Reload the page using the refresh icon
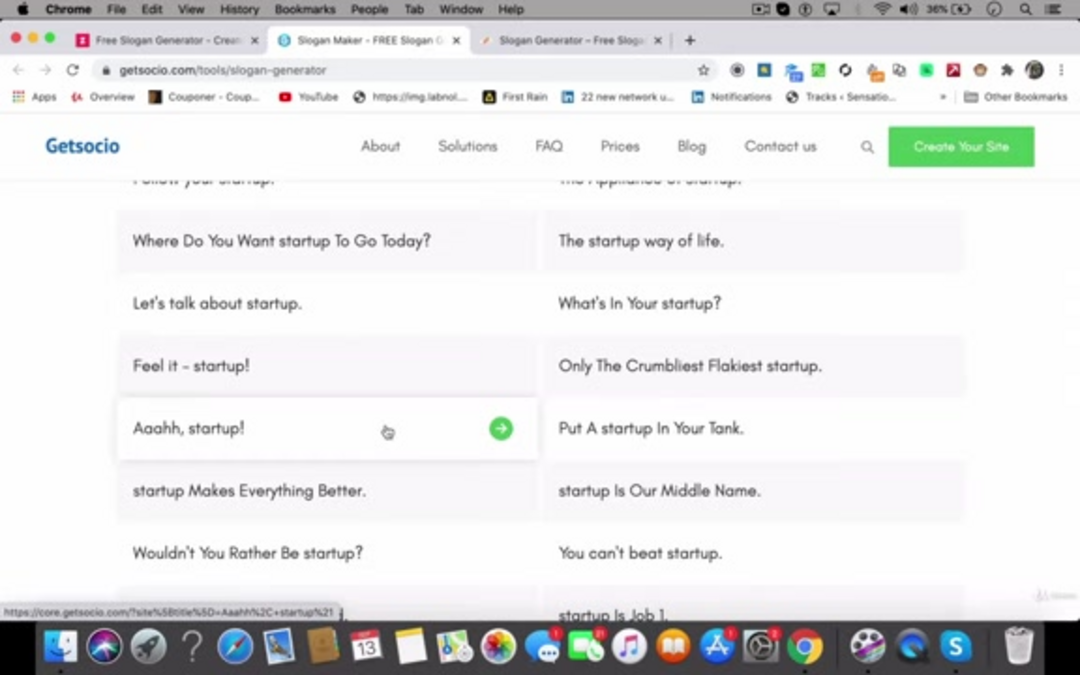Viewport: 1080px width, 675px height. coord(72,70)
